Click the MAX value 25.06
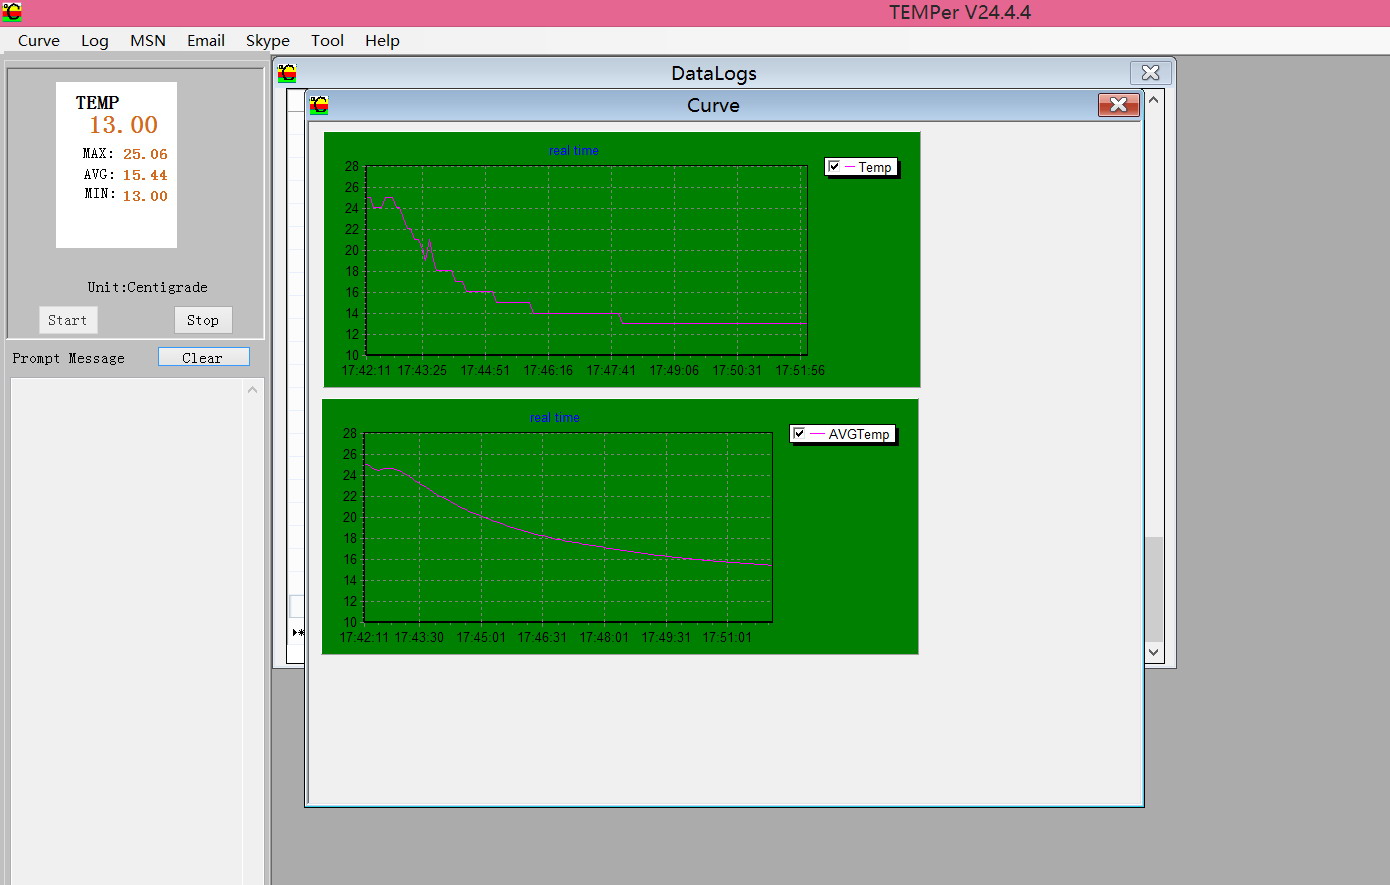This screenshot has width=1390, height=885. tap(145, 154)
